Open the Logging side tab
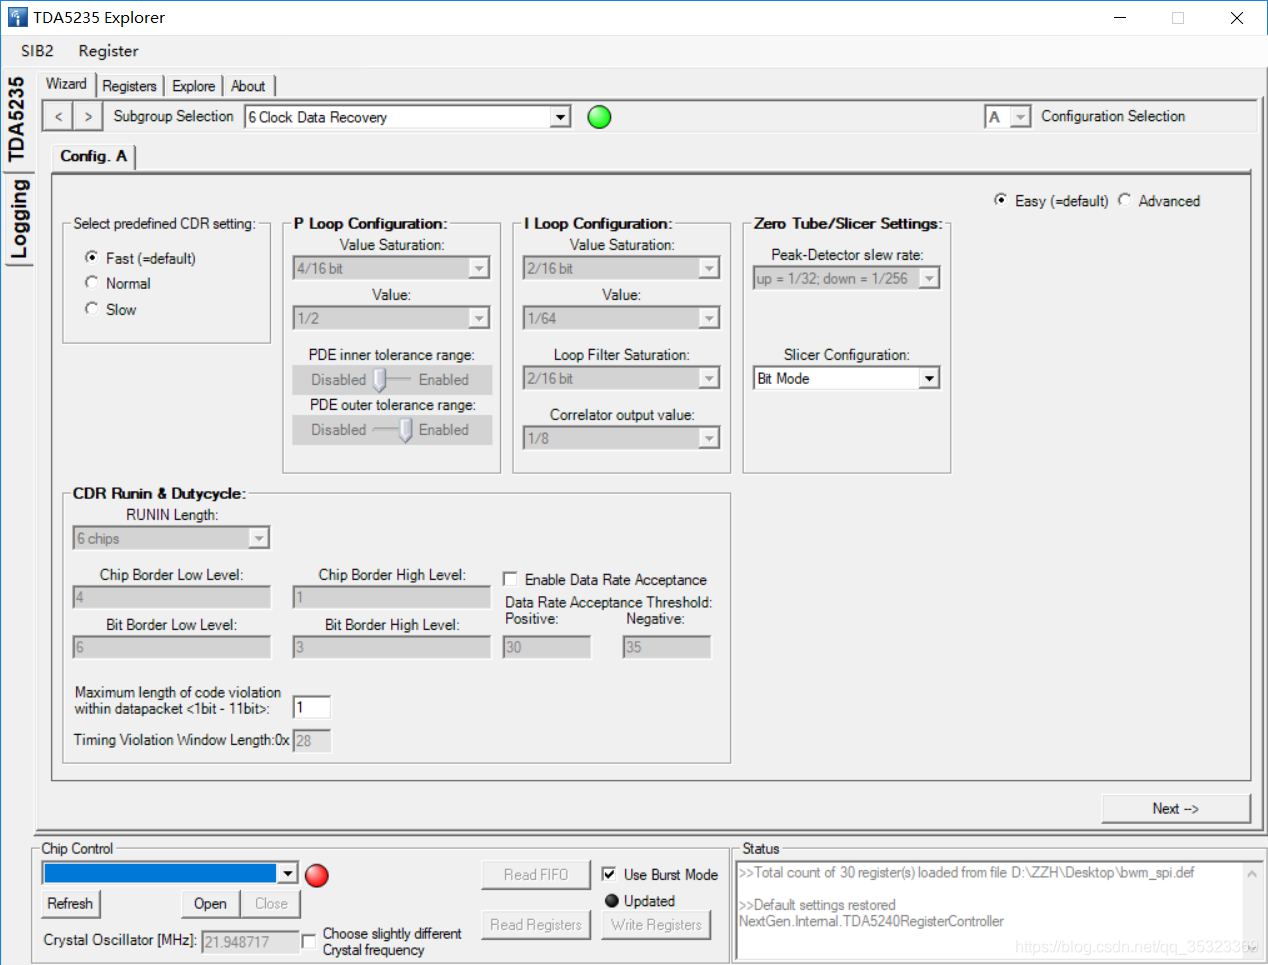This screenshot has width=1268, height=965. coord(18,220)
